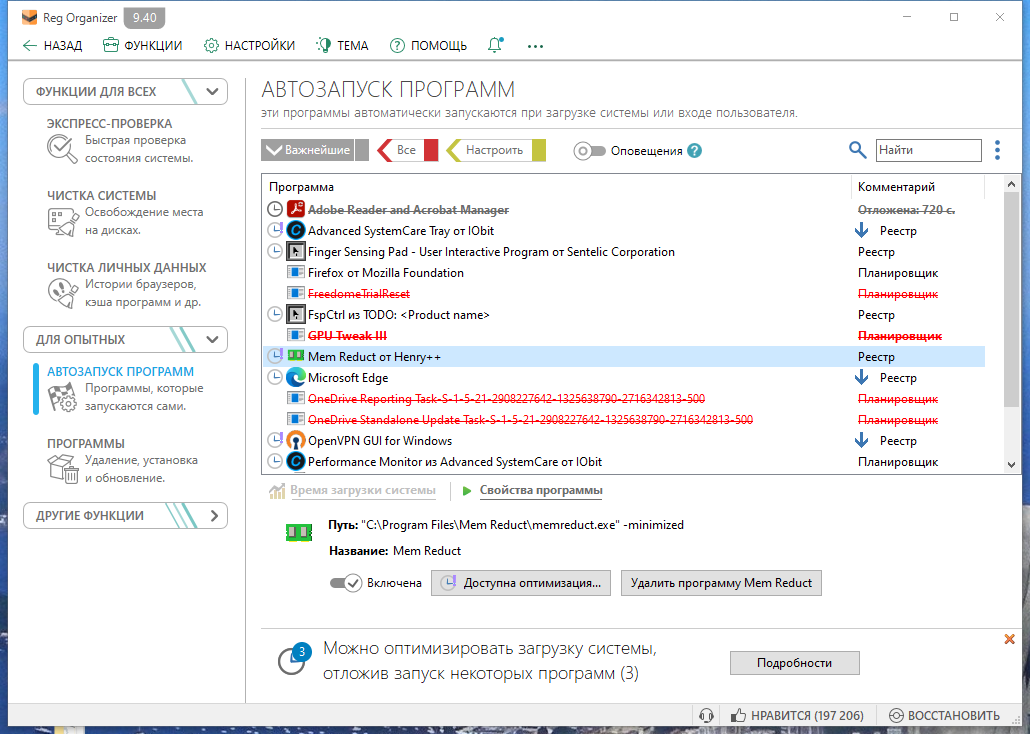This screenshot has width=1030, height=734.
Task: Click the Комментарий column header
Action: [x=918, y=187]
